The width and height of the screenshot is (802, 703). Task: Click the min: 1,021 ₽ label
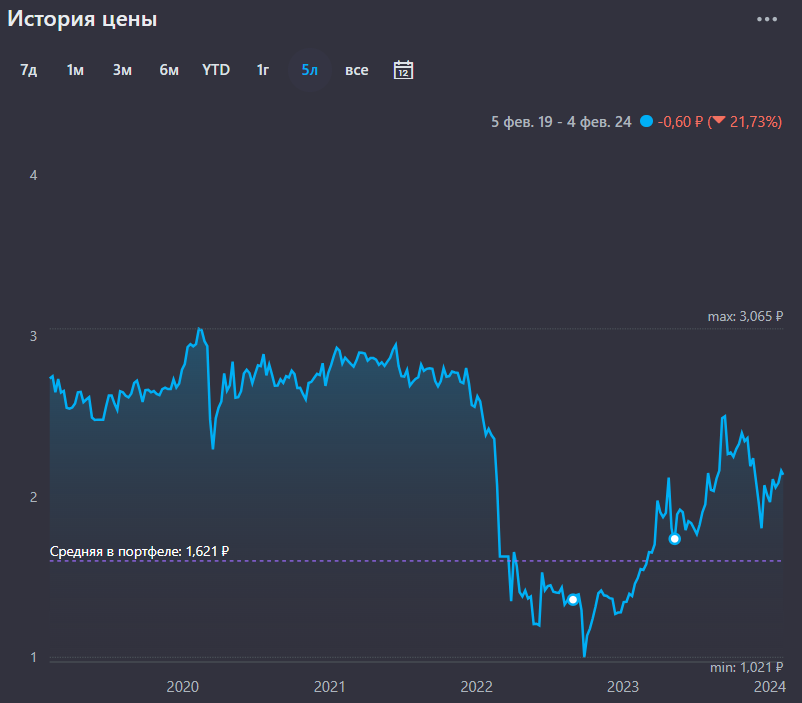(x=747, y=667)
